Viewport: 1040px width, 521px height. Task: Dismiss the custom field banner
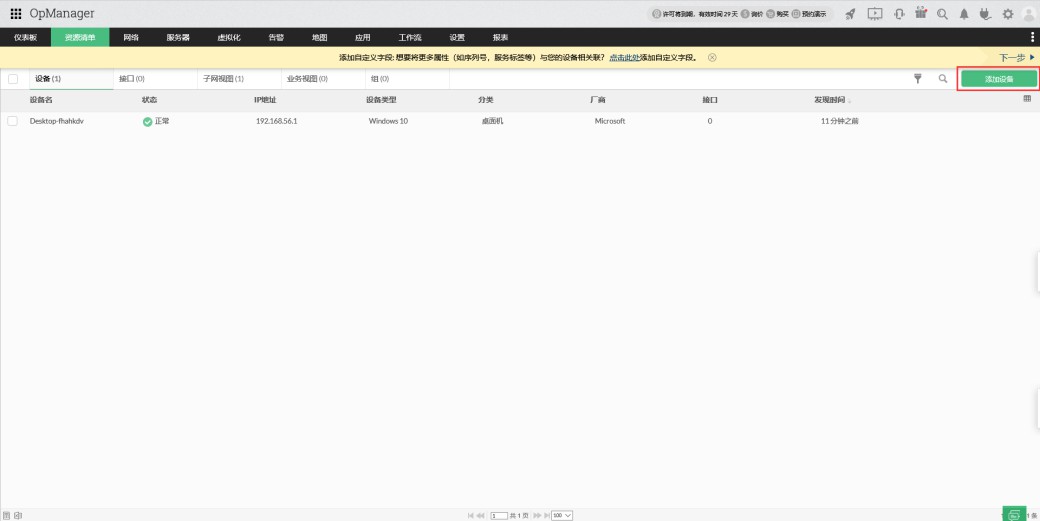tap(712, 58)
